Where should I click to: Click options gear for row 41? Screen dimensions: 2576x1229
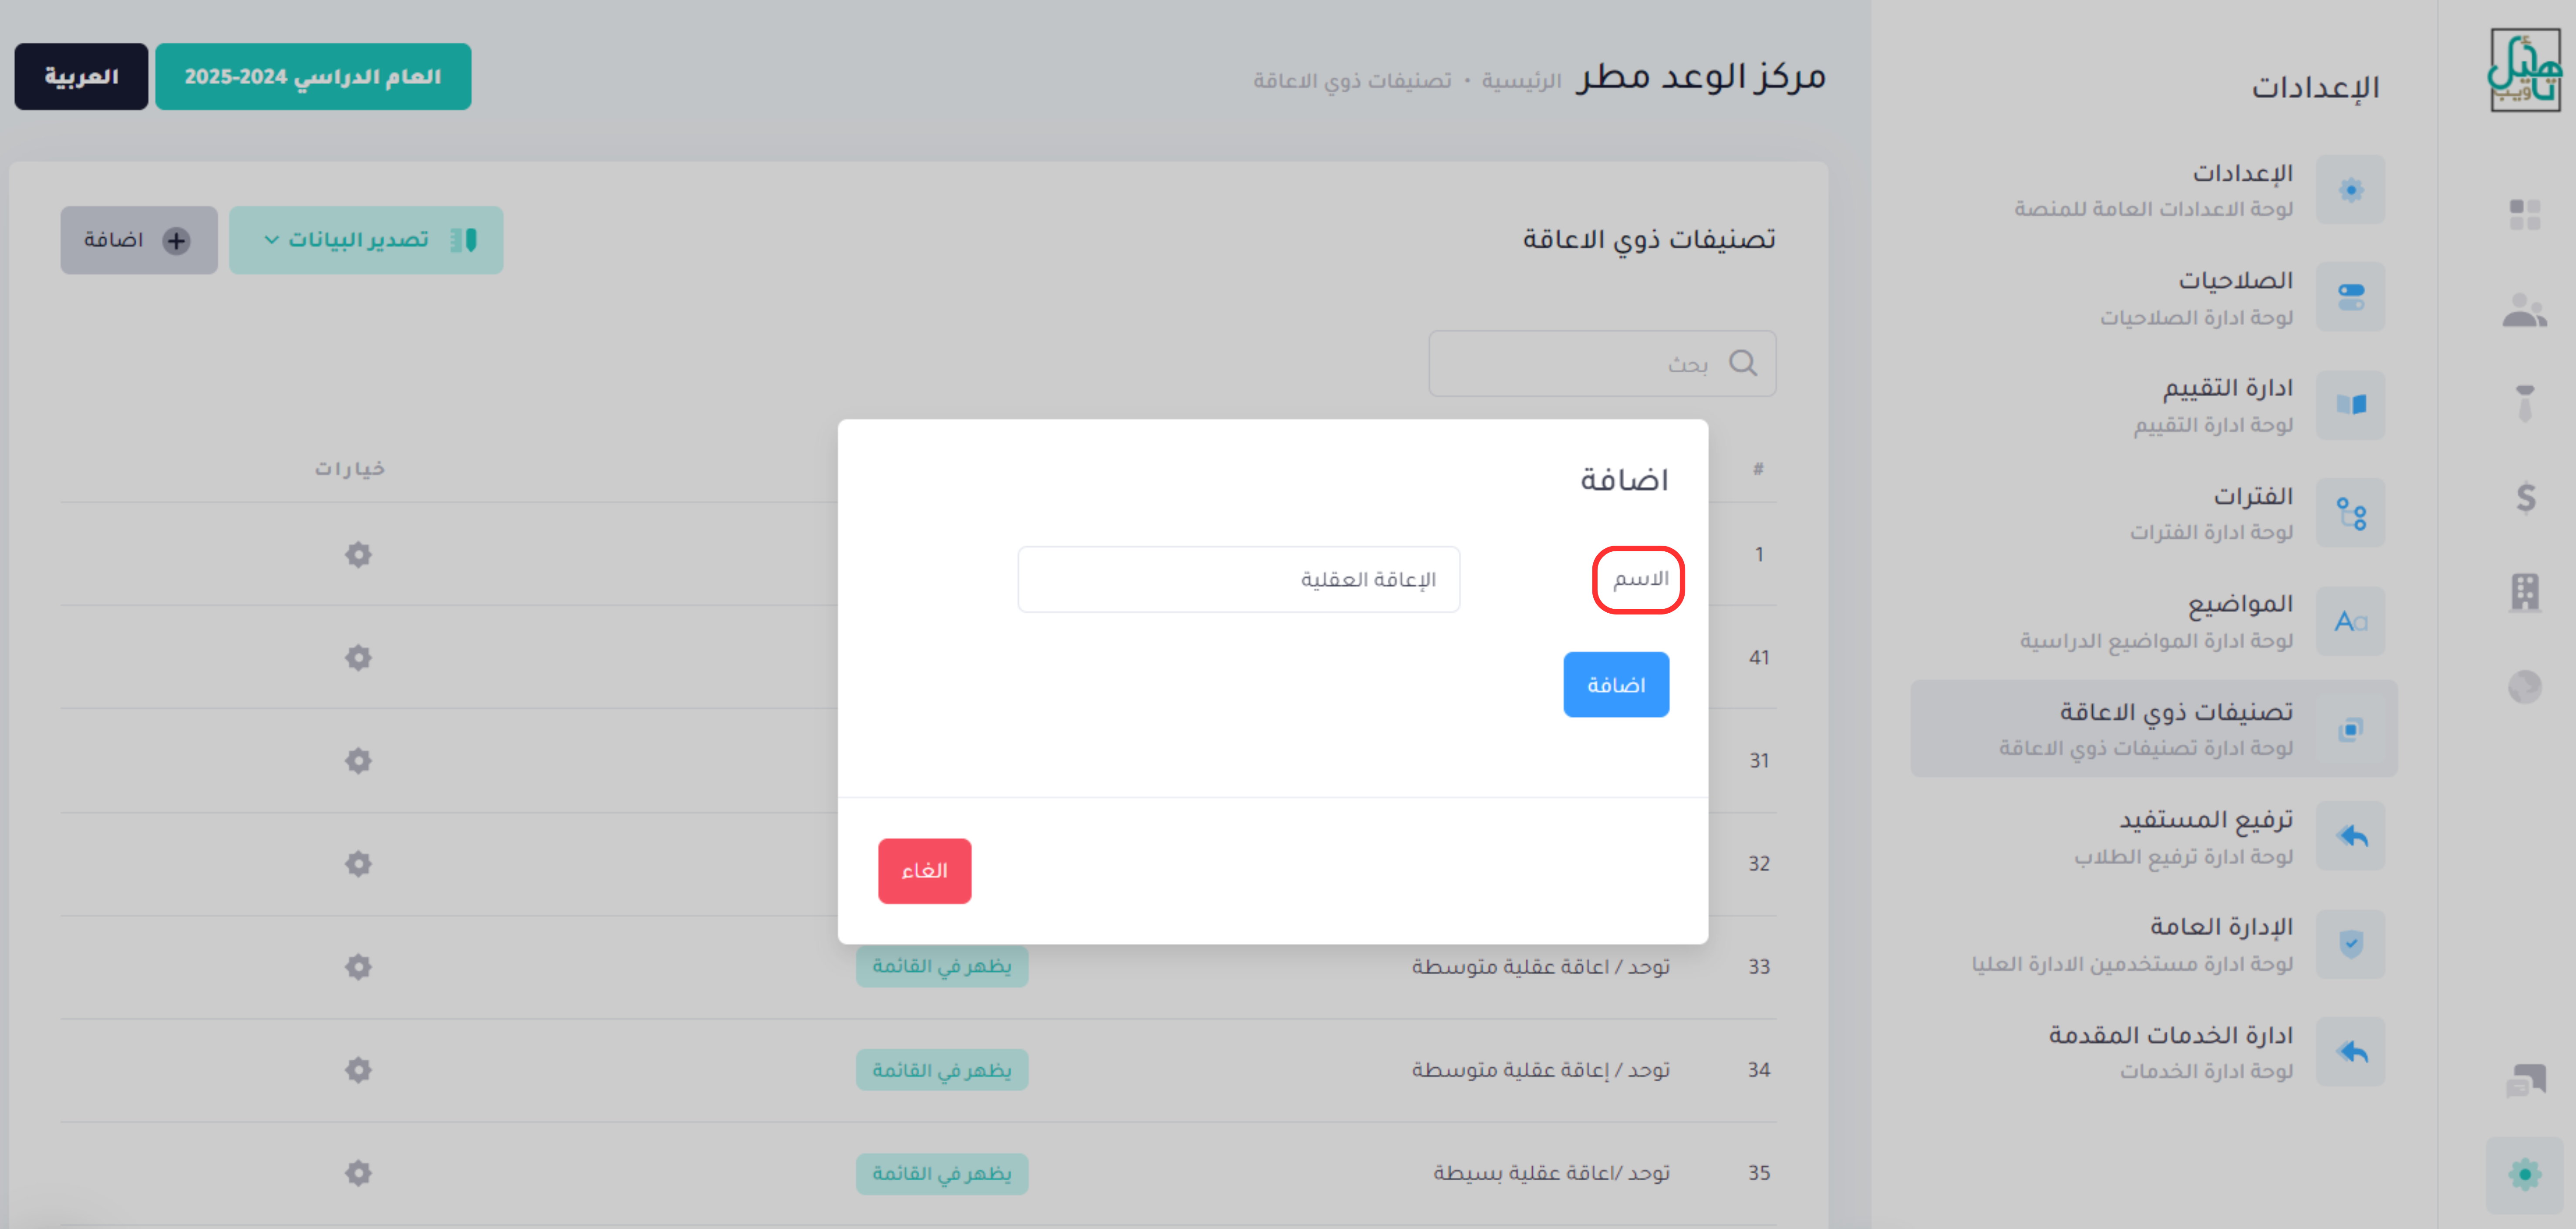358,657
